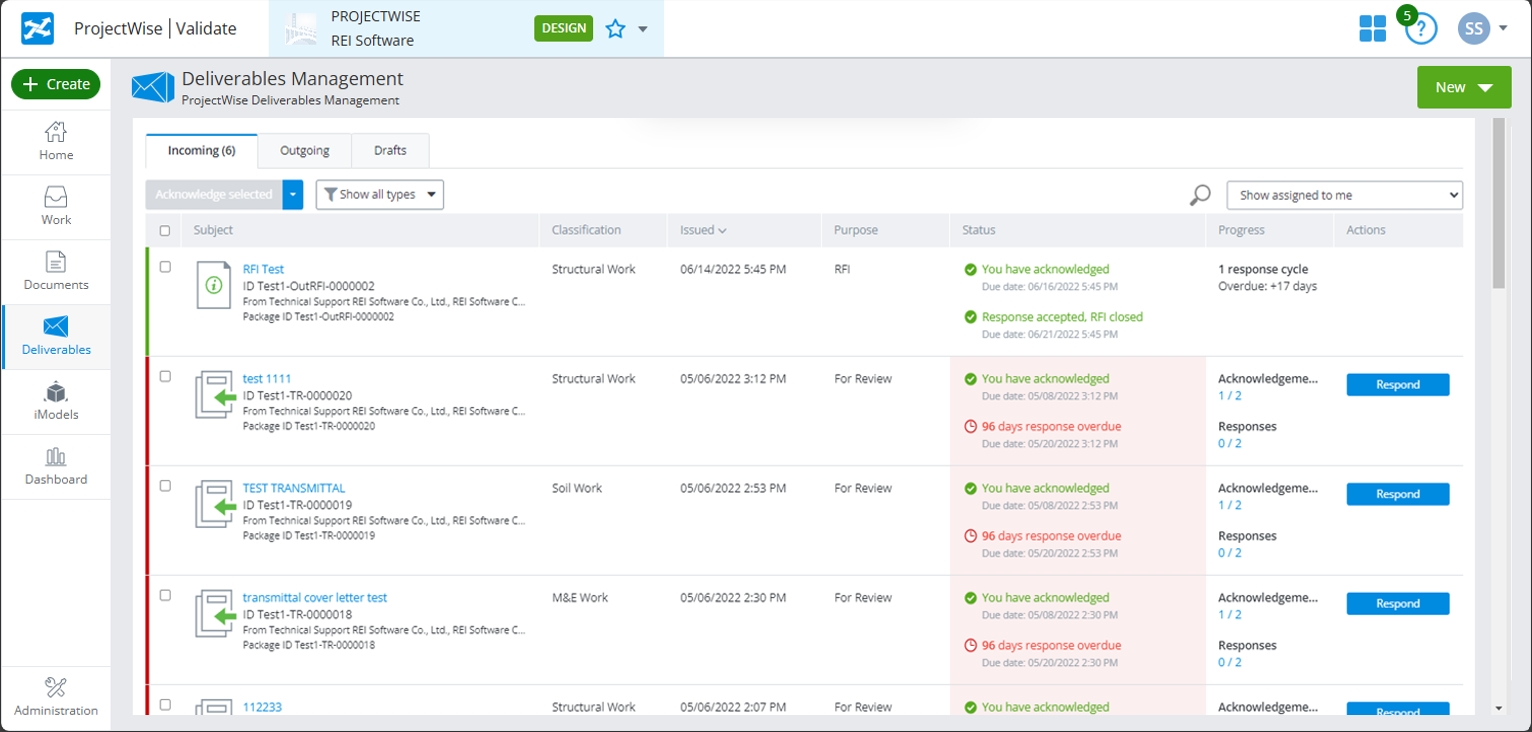Image resolution: width=1532 pixels, height=732 pixels.
Task: Click the green DESIGN badge
Action: click(564, 28)
